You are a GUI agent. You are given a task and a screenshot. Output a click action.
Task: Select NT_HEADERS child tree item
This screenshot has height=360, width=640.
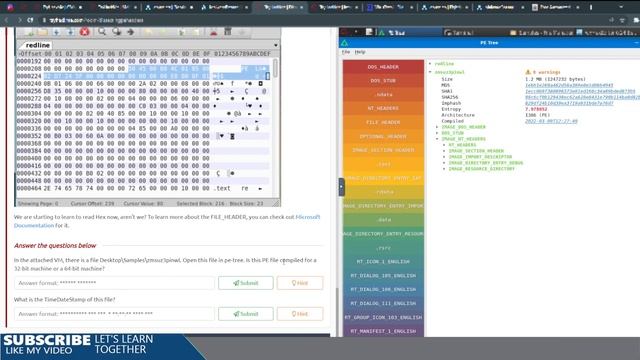tap(462, 145)
